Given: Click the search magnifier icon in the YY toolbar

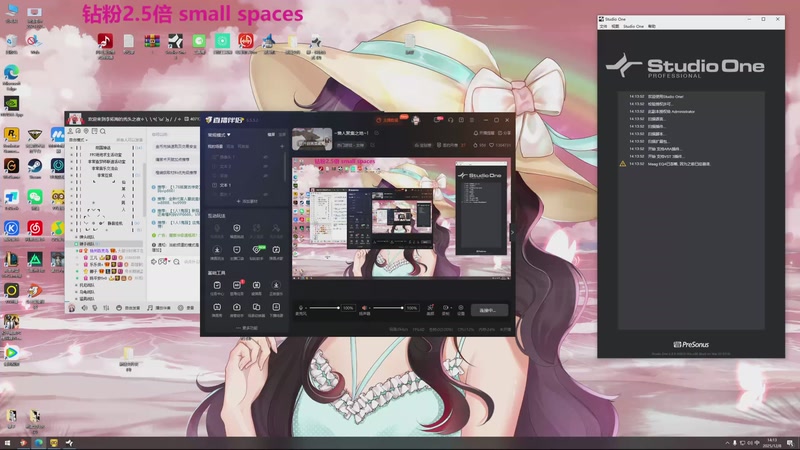Looking at the screenshot, I should pos(103,132).
